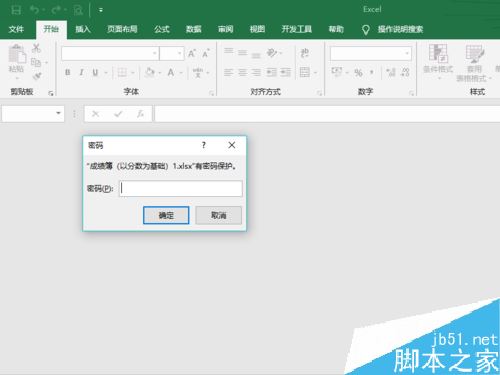
Task: Click the Decrease Decimal icon
Action: [x=405, y=72]
